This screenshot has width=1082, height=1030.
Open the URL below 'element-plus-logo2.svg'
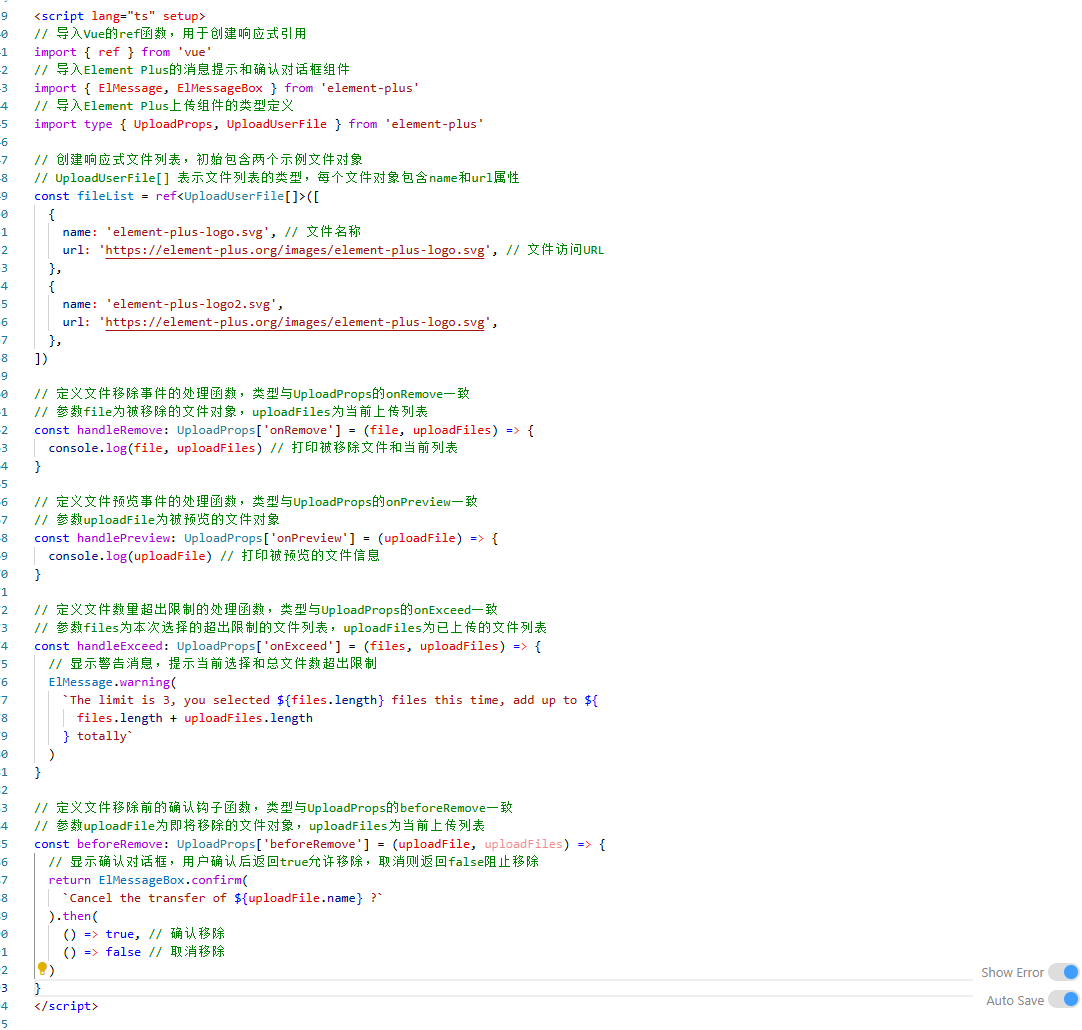coord(295,322)
